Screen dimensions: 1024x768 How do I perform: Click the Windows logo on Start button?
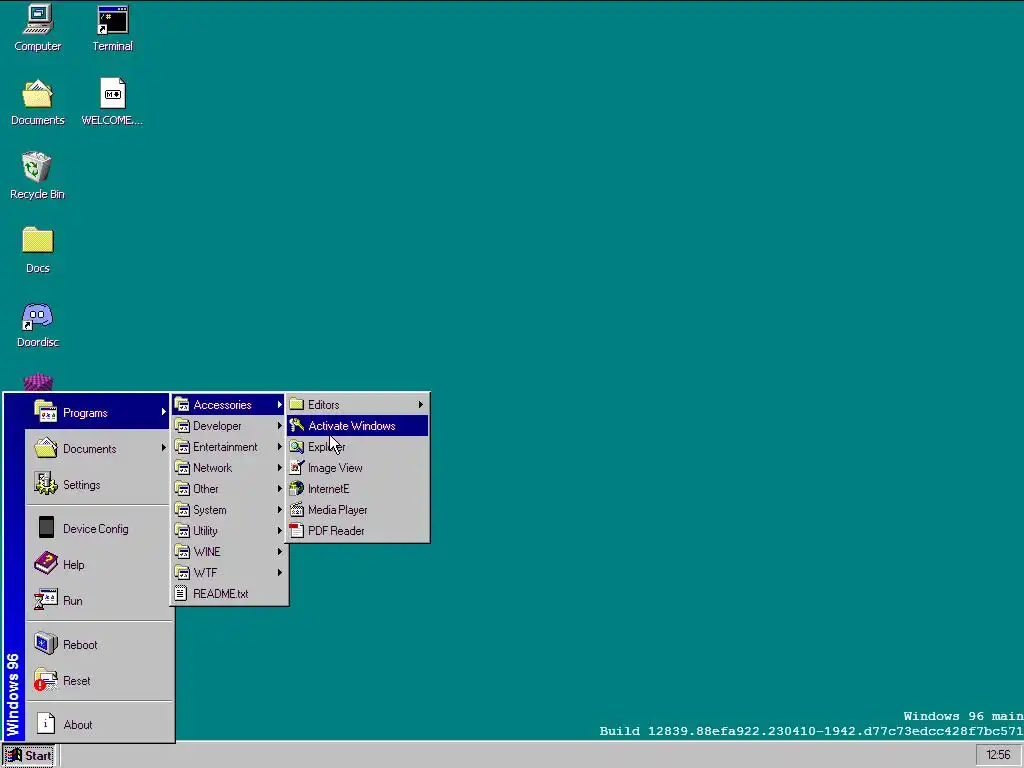click(x=14, y=756)
